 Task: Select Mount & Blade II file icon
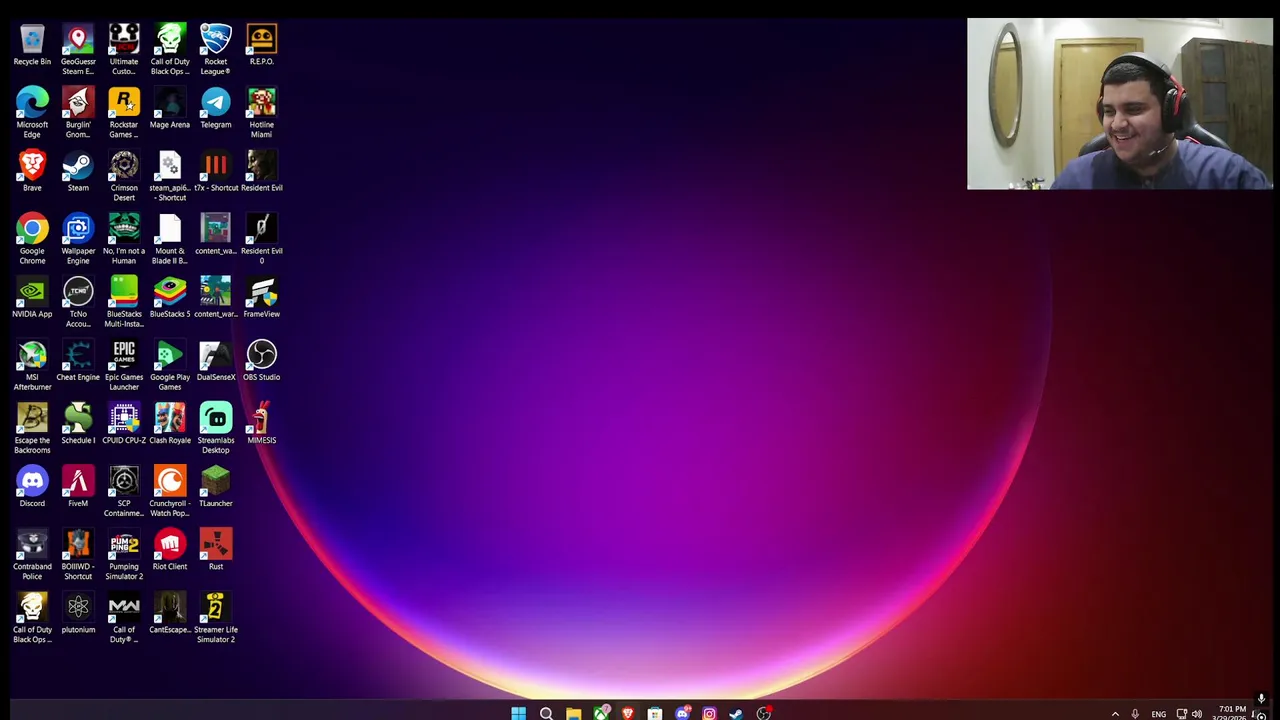click(x=170, y=240)
